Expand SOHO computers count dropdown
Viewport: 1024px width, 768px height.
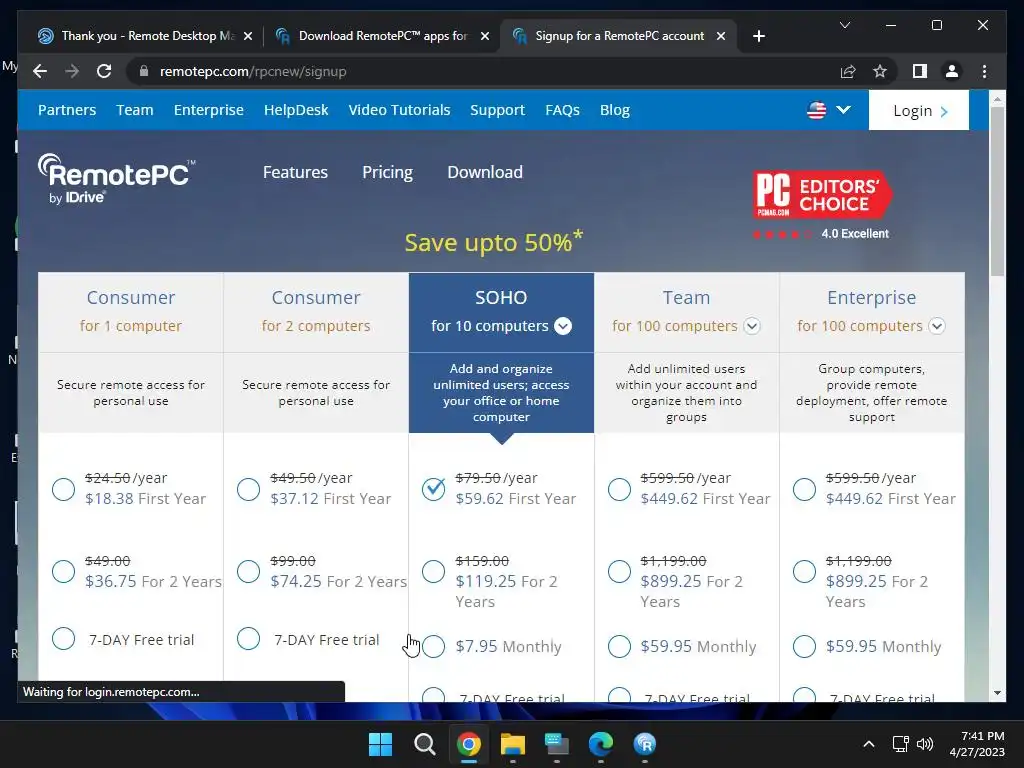563,326
